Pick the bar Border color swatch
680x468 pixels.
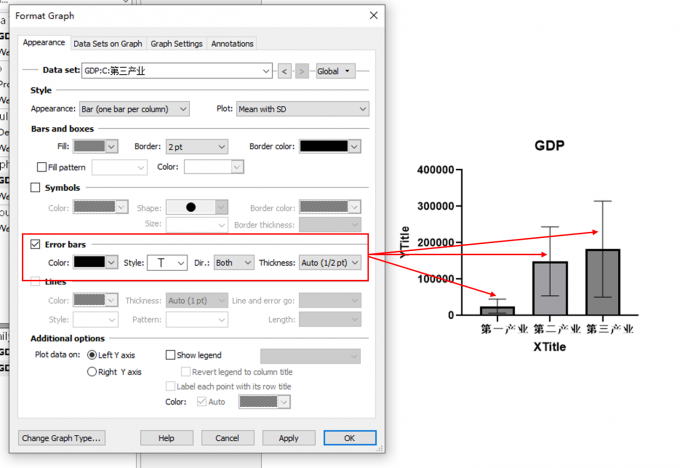point(329,146)
